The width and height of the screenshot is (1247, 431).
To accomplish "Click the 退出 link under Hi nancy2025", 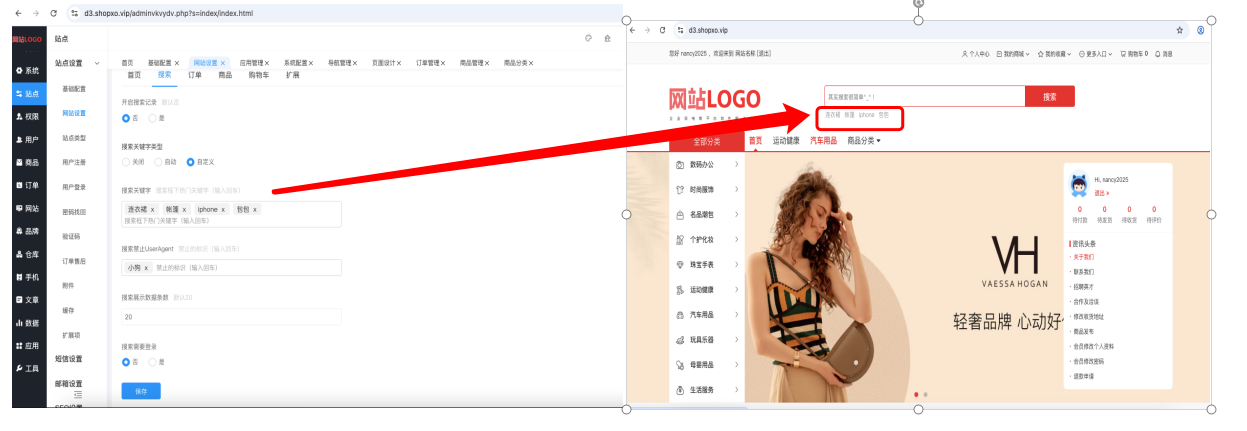I will pyautogui.click(x=1101, y=191).
